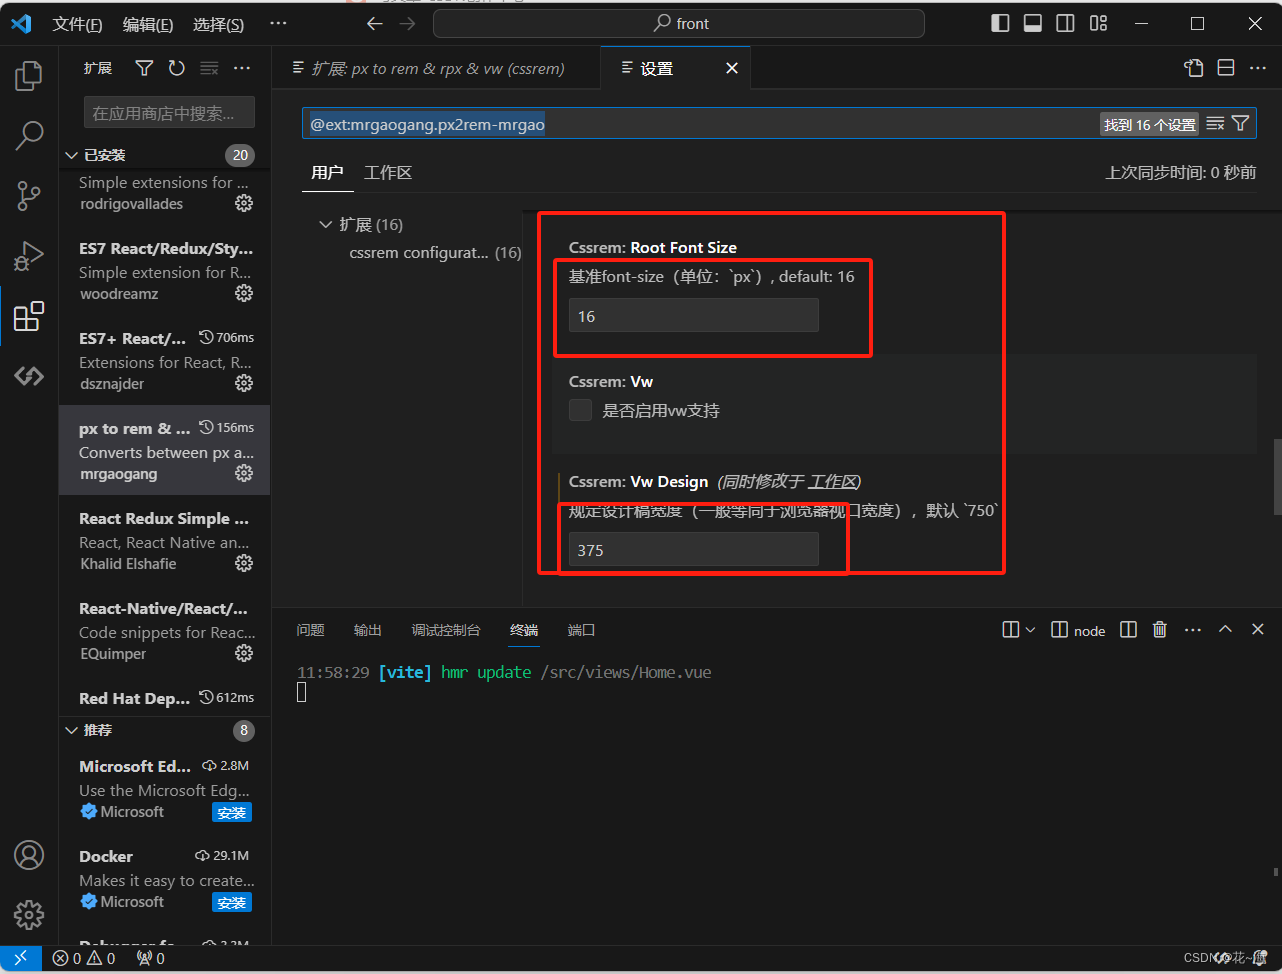Focus the extension marketplace search box
The image size is (1282, 974).
170,113
